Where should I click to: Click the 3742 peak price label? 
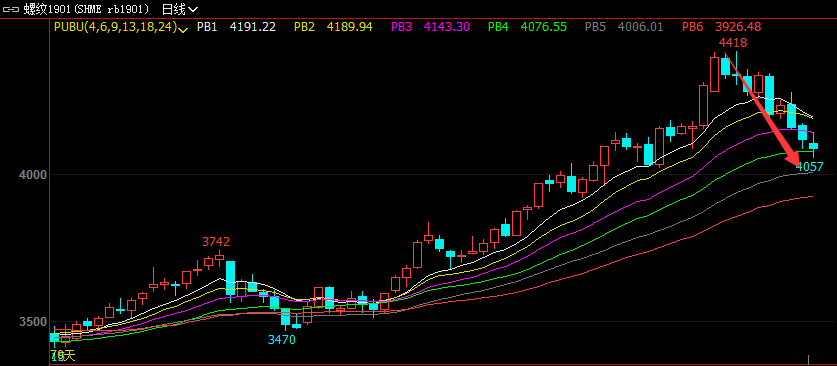[x=216, y=242]
